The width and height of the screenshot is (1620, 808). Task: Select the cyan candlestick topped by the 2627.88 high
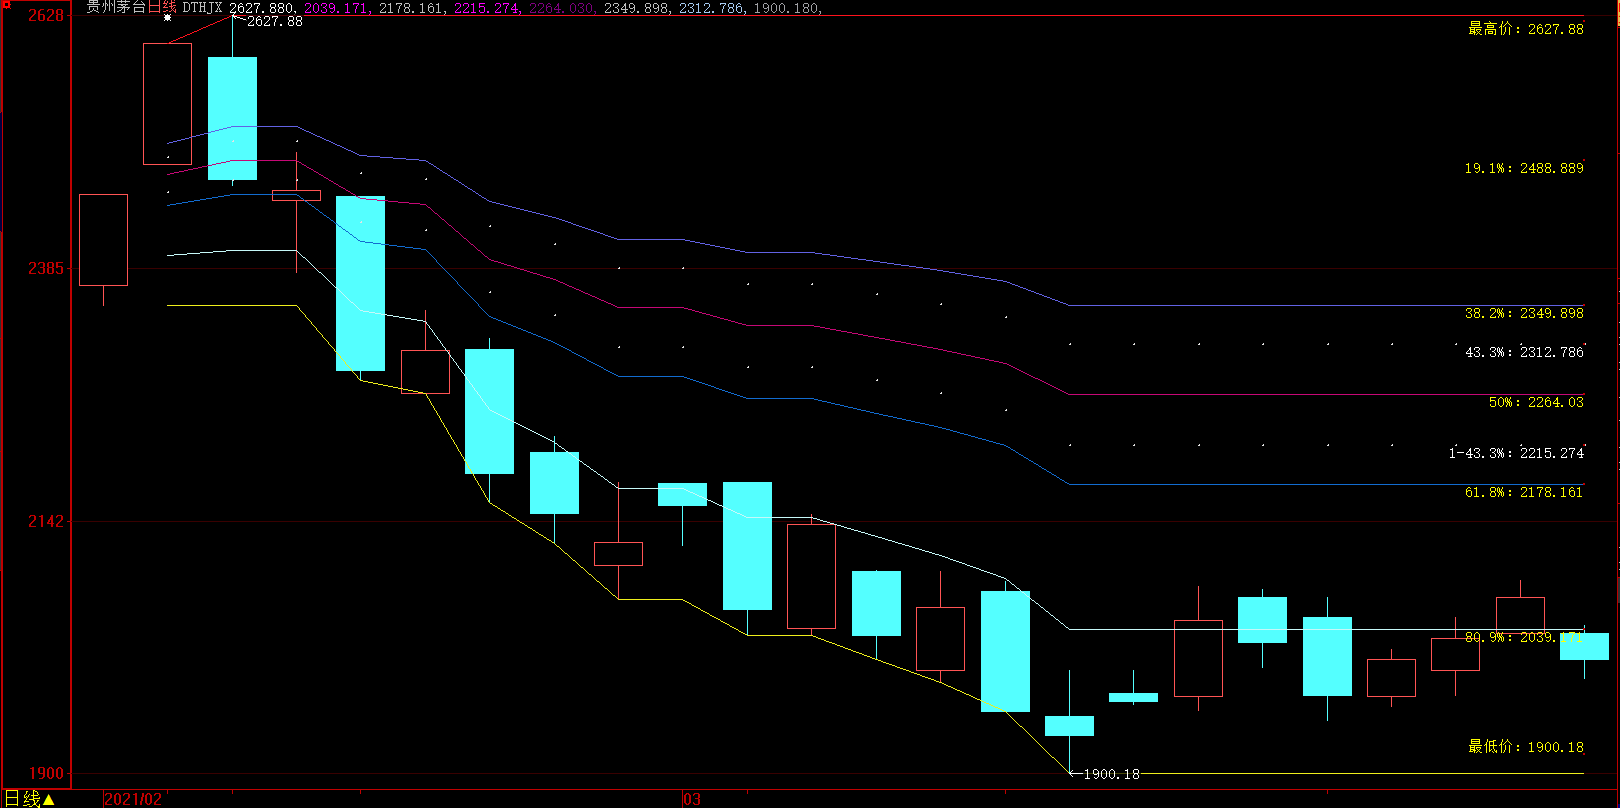(x=232, y=118)
